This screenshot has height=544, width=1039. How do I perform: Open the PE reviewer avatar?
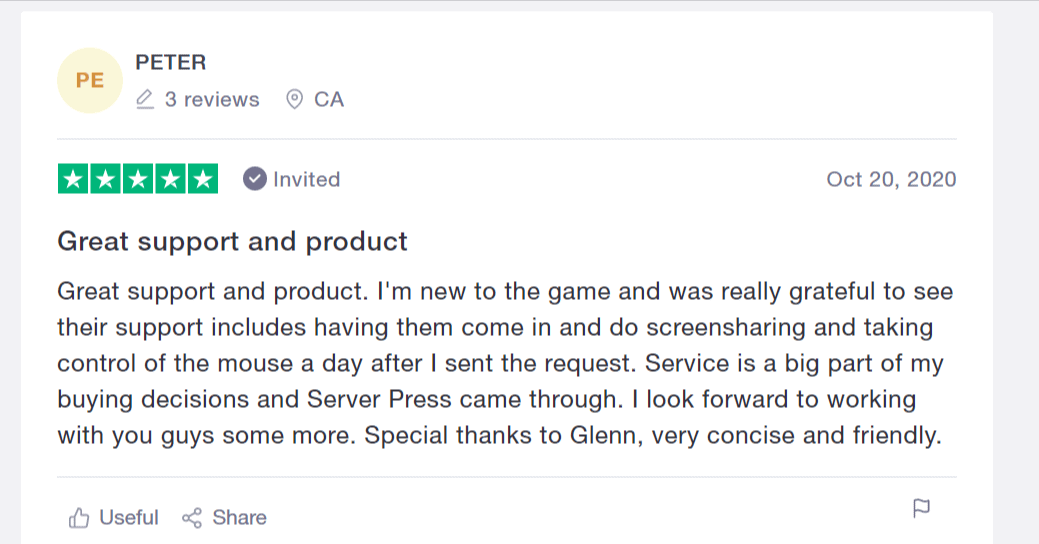(x=90, y=80)
